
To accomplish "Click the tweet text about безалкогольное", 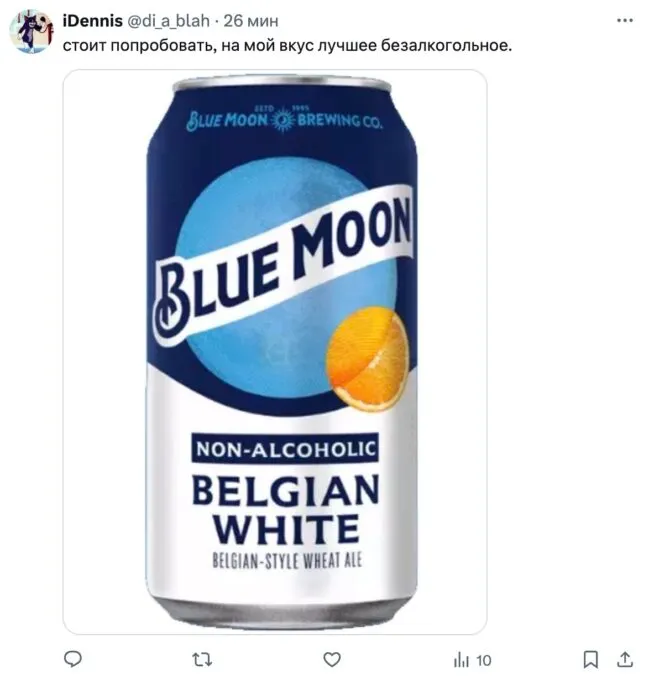I will [287, 45].
